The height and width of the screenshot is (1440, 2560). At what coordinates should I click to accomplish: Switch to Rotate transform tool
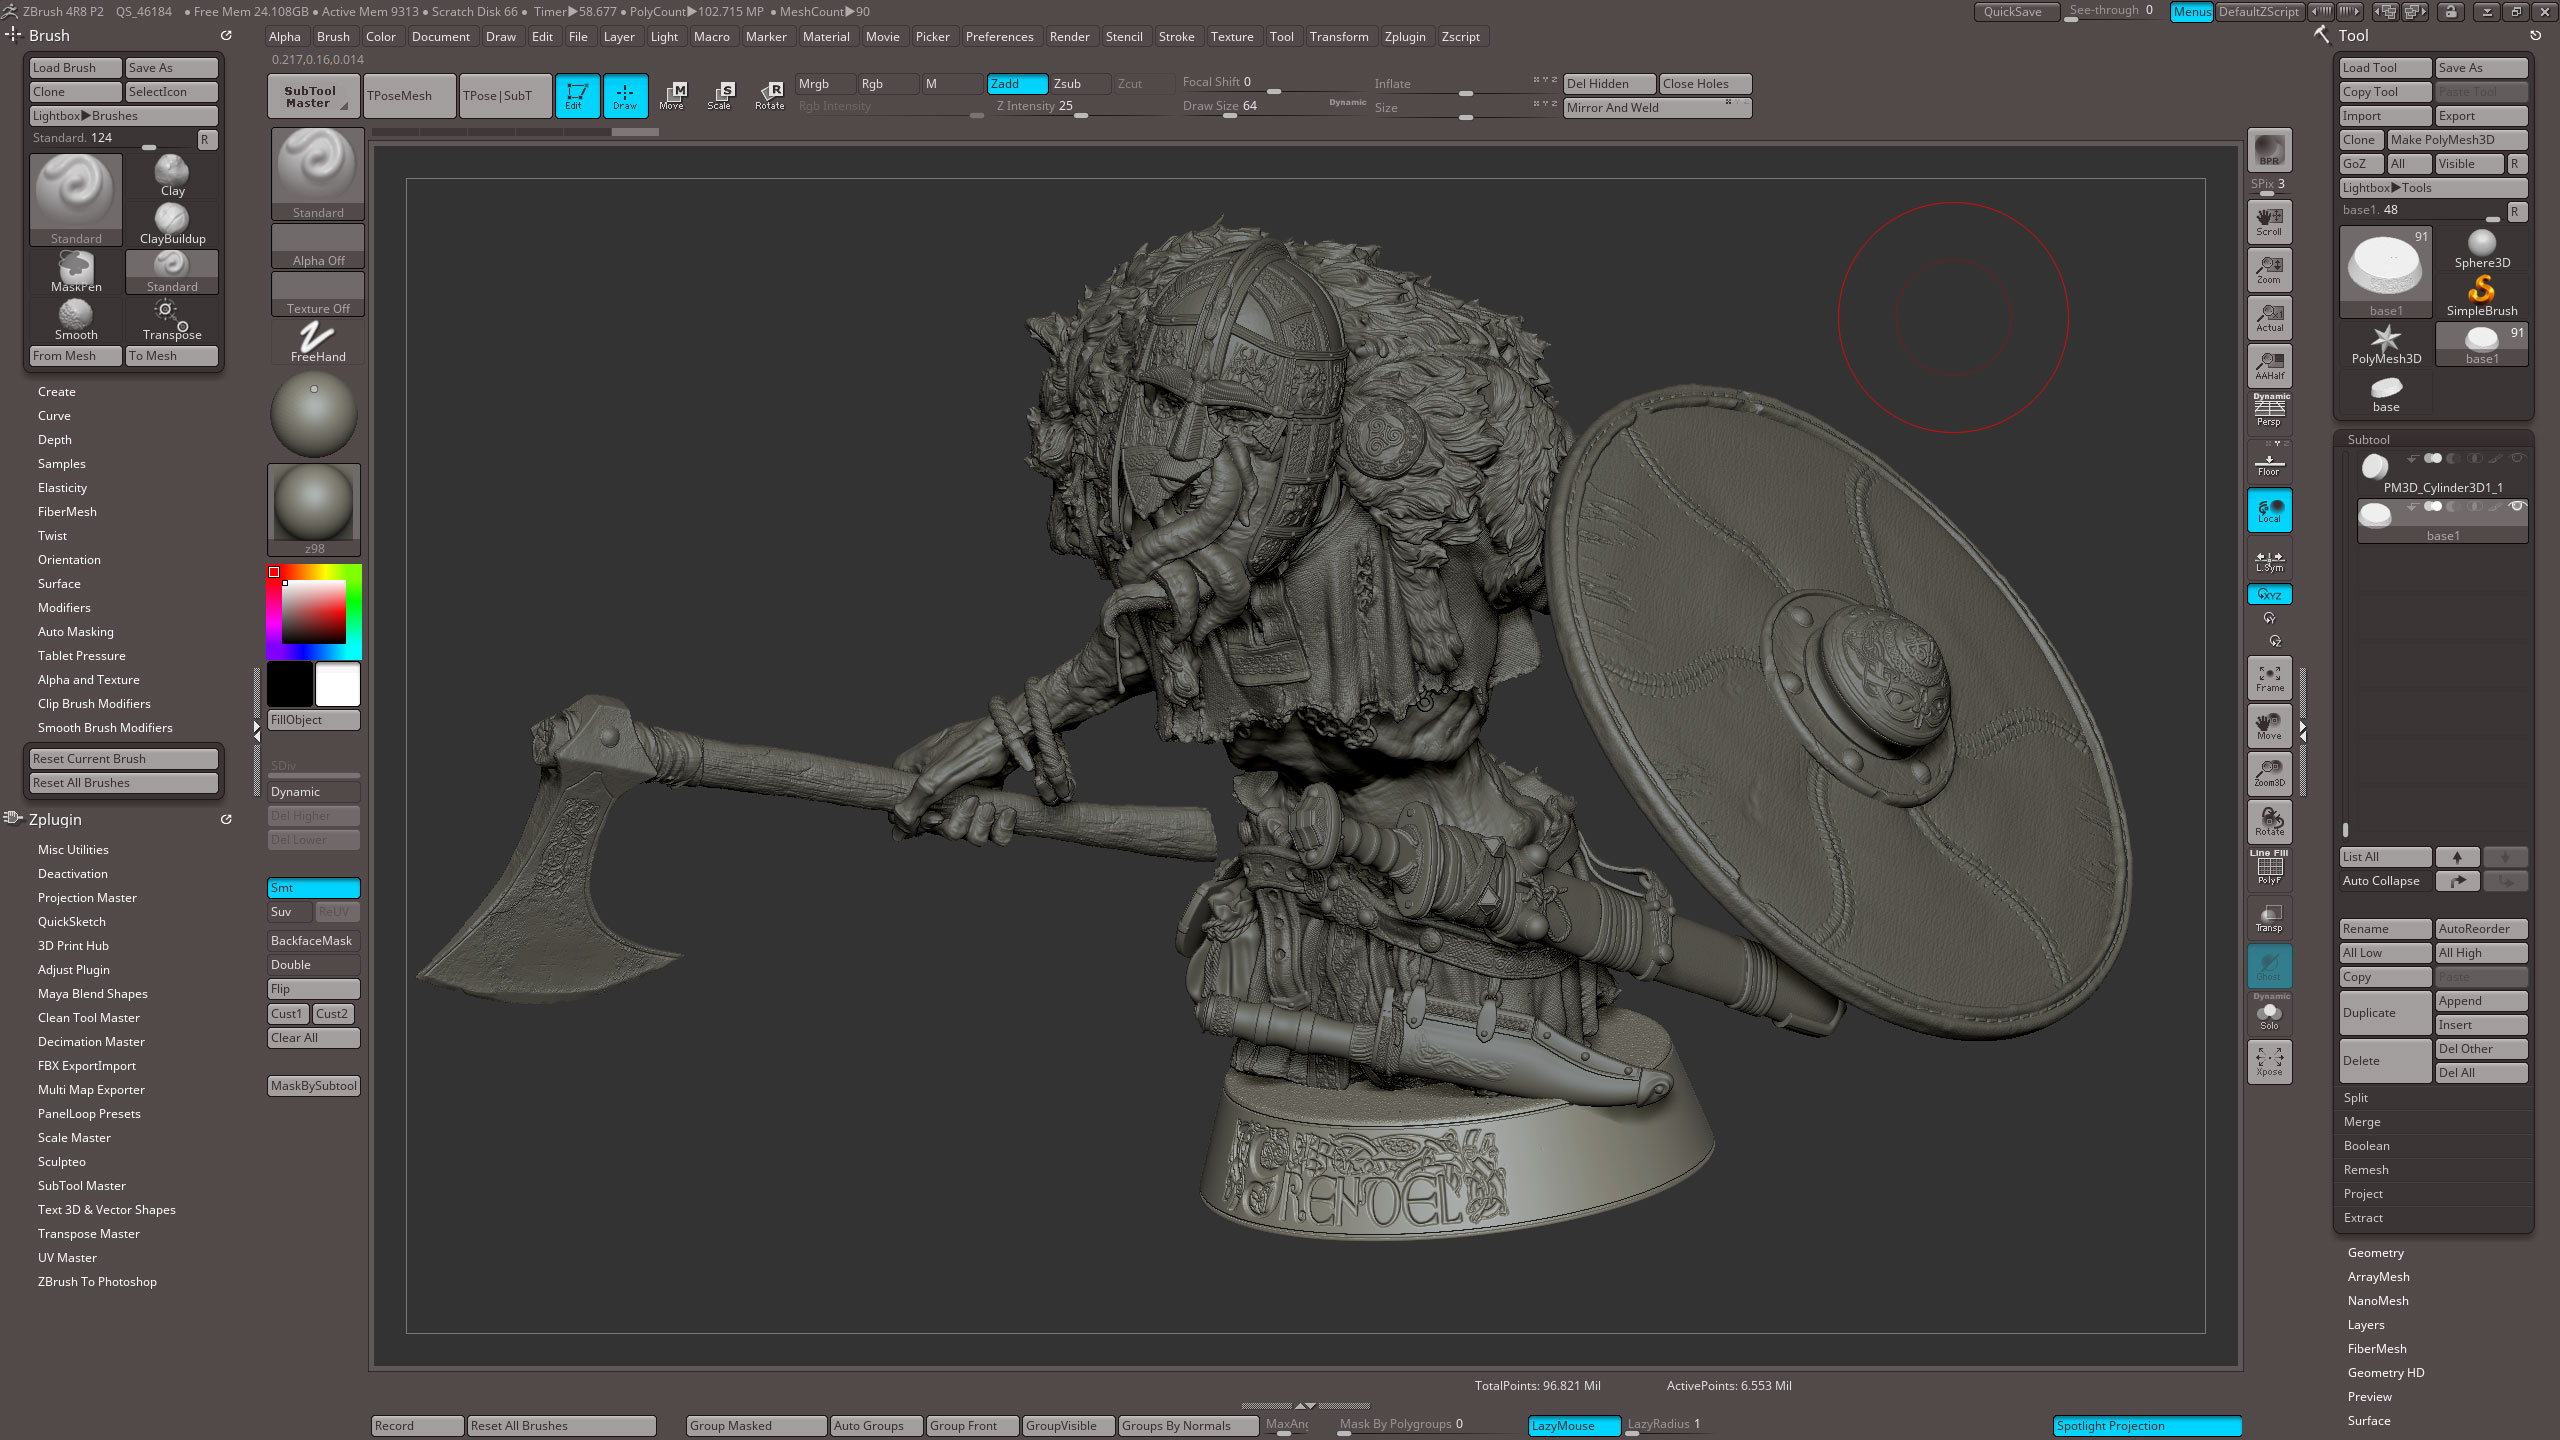point(769,95)
